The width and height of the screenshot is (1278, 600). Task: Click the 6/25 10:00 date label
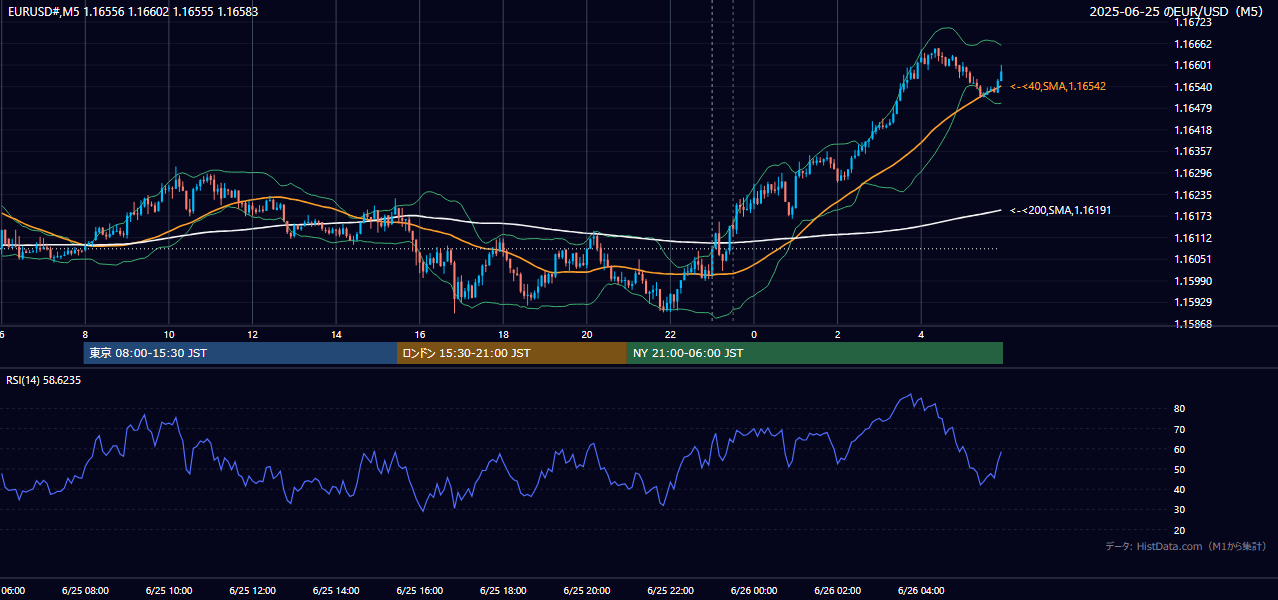pyautogui.click(x=169, y=591)
